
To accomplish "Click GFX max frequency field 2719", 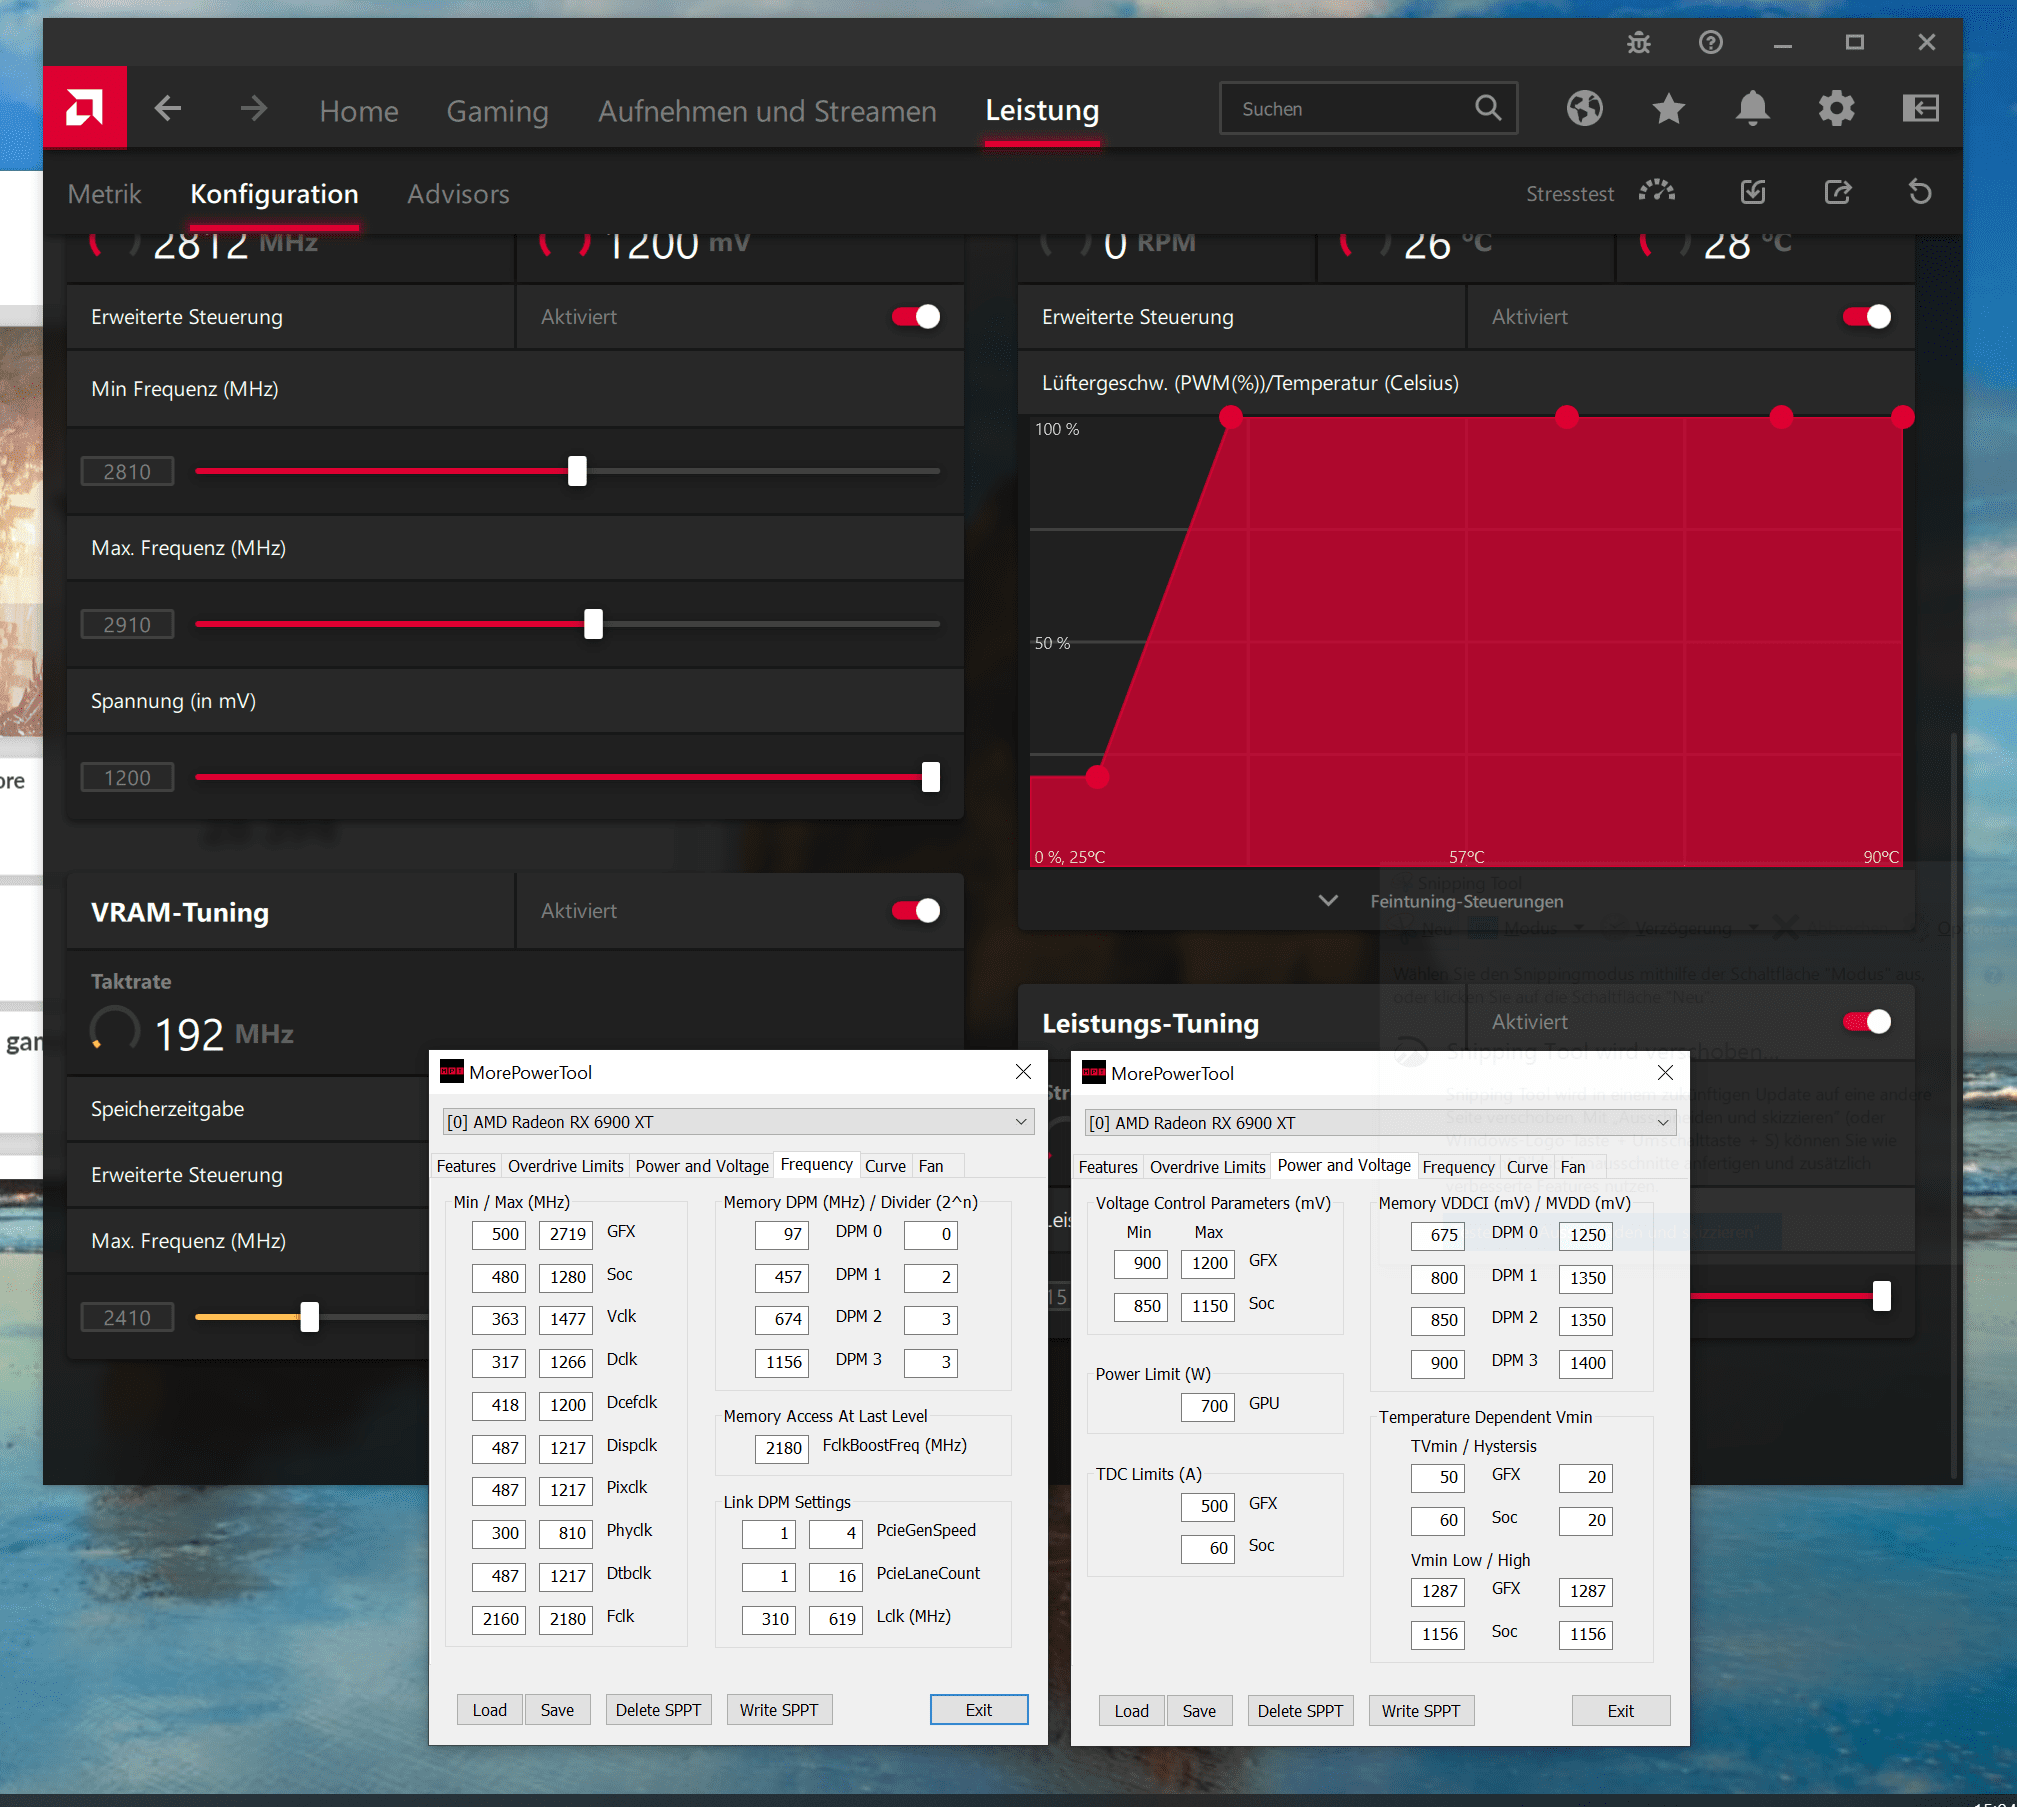I will 566,1234.
